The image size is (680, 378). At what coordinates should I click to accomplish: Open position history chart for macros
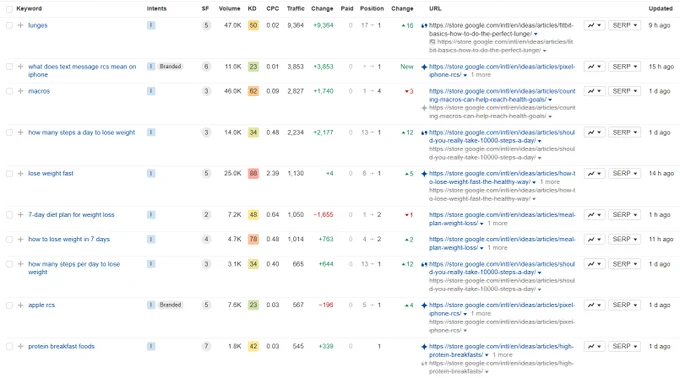pos(594,91)
